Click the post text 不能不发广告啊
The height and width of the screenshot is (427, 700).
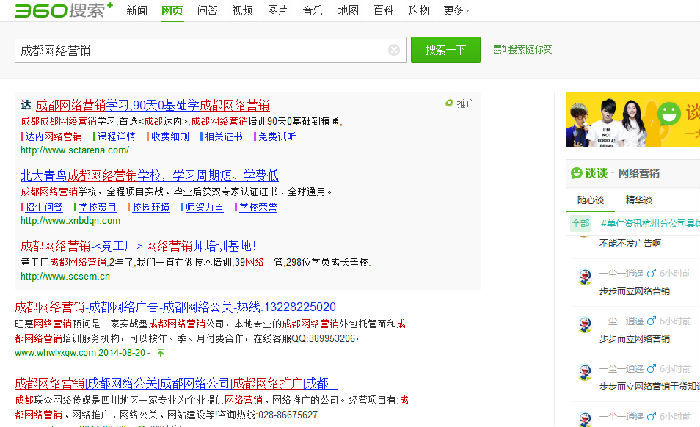(x=629, y=243)
